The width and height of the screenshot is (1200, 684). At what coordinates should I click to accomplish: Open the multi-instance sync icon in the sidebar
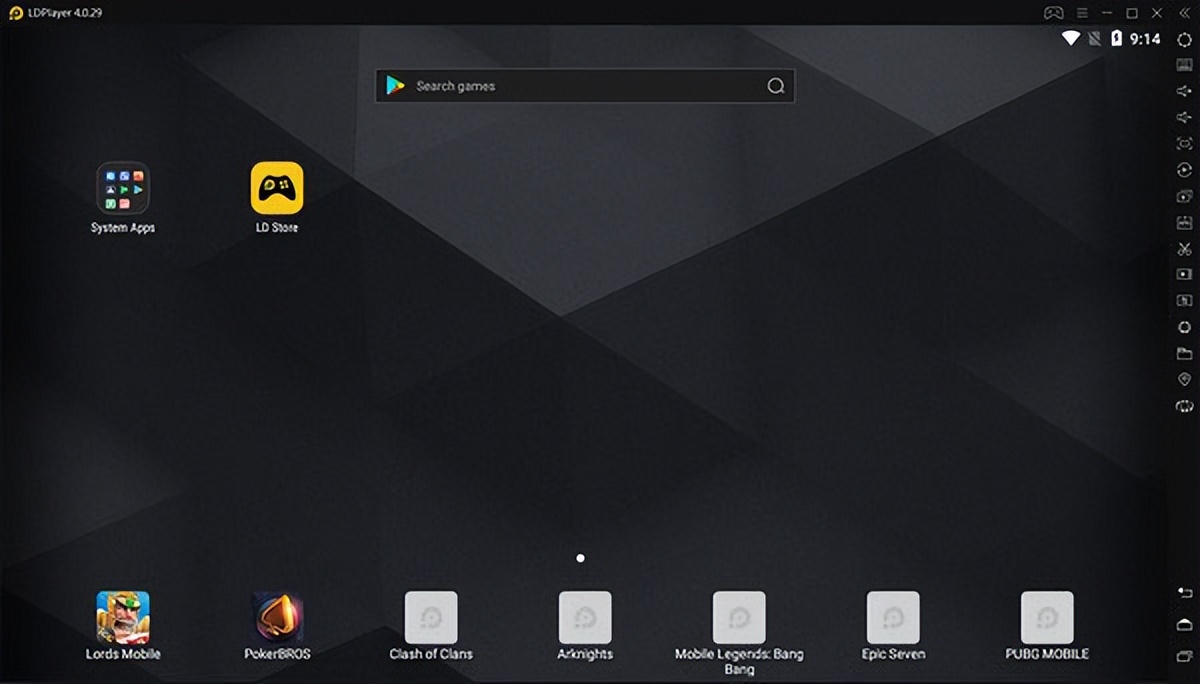1184,196
